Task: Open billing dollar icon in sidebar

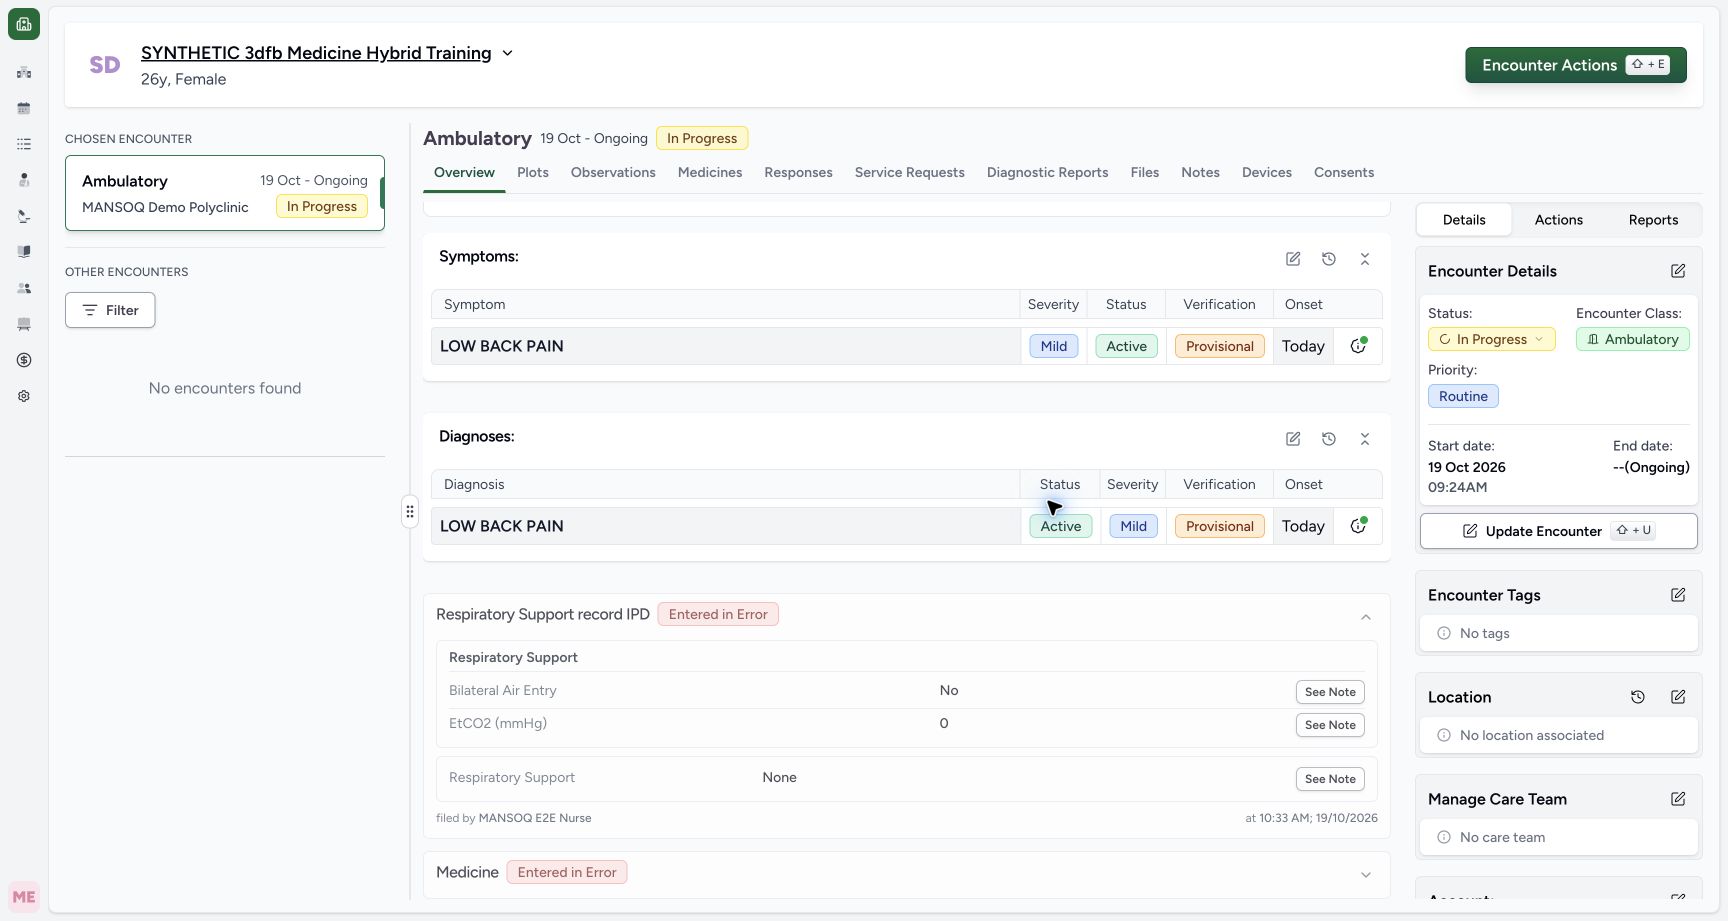Action: [24, 360]
